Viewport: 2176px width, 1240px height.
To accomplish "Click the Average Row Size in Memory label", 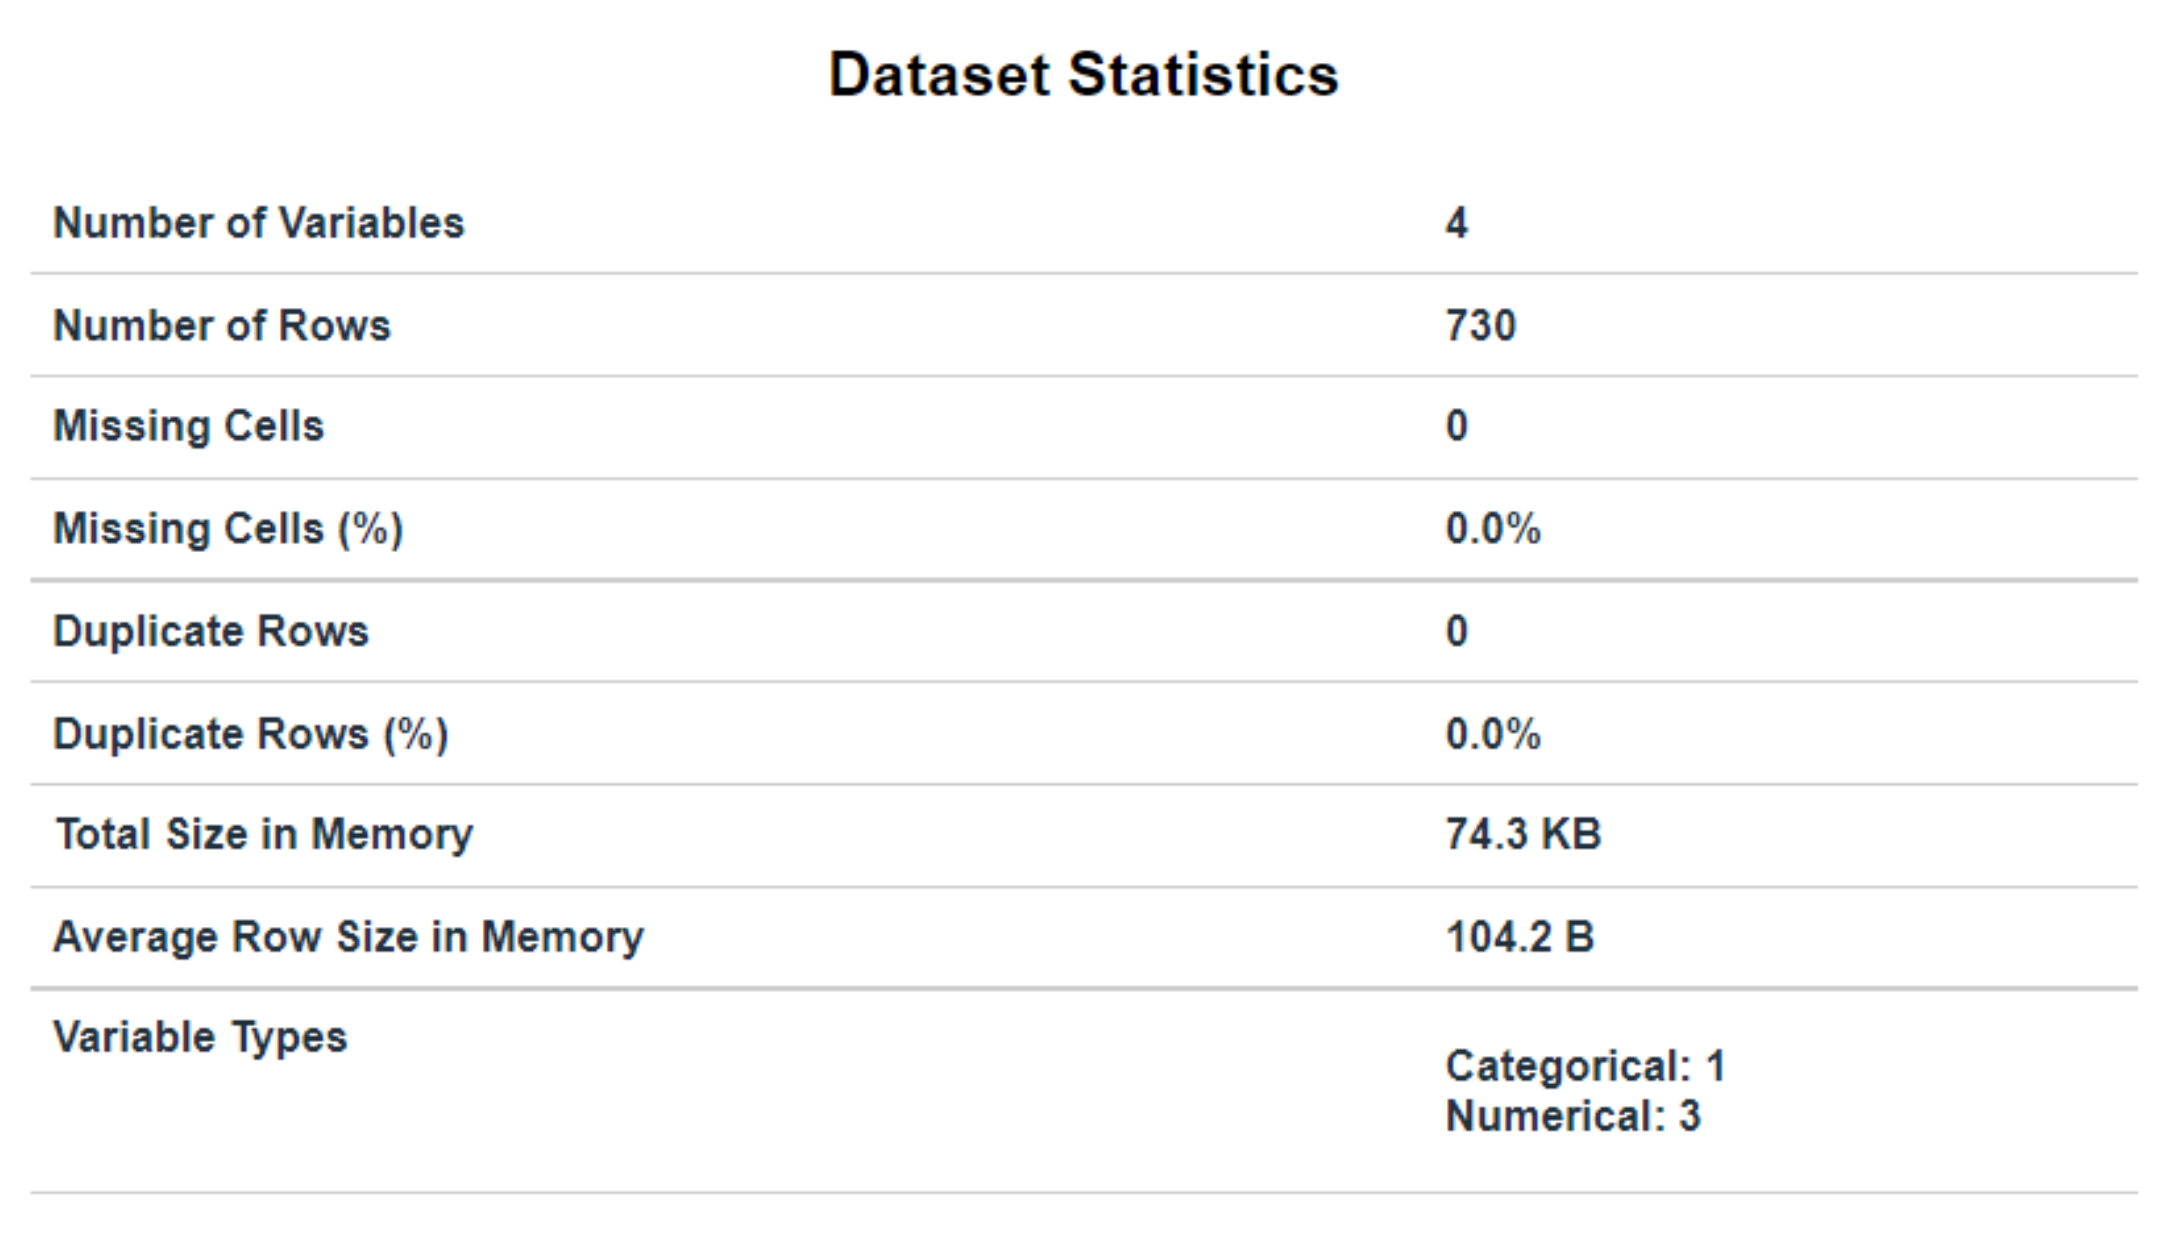I will click(349, 937).
